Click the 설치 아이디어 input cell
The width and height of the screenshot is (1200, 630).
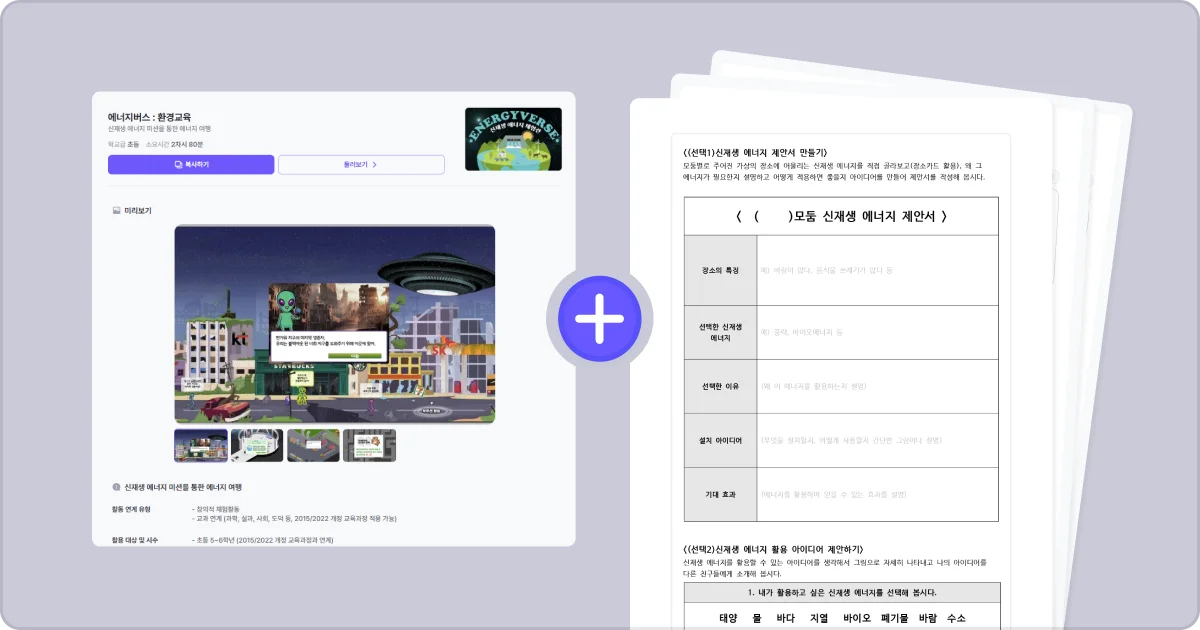(x=878, y=440)
